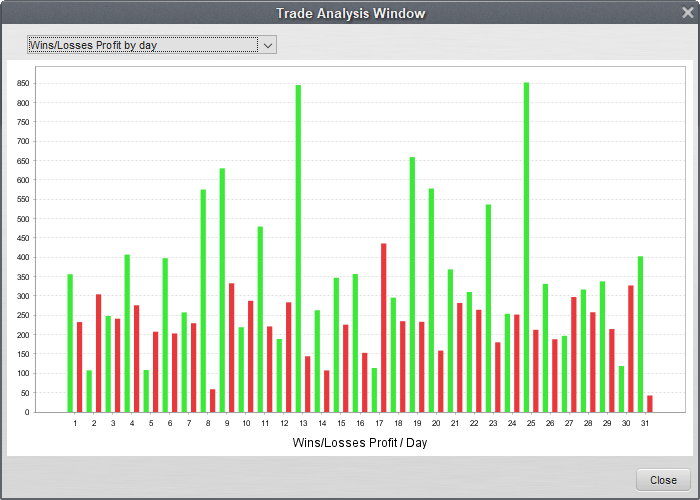The image size is (700, 500).
Task: Click the x-axis label 25
Action: pyautogui.click(x=531, y=423)
